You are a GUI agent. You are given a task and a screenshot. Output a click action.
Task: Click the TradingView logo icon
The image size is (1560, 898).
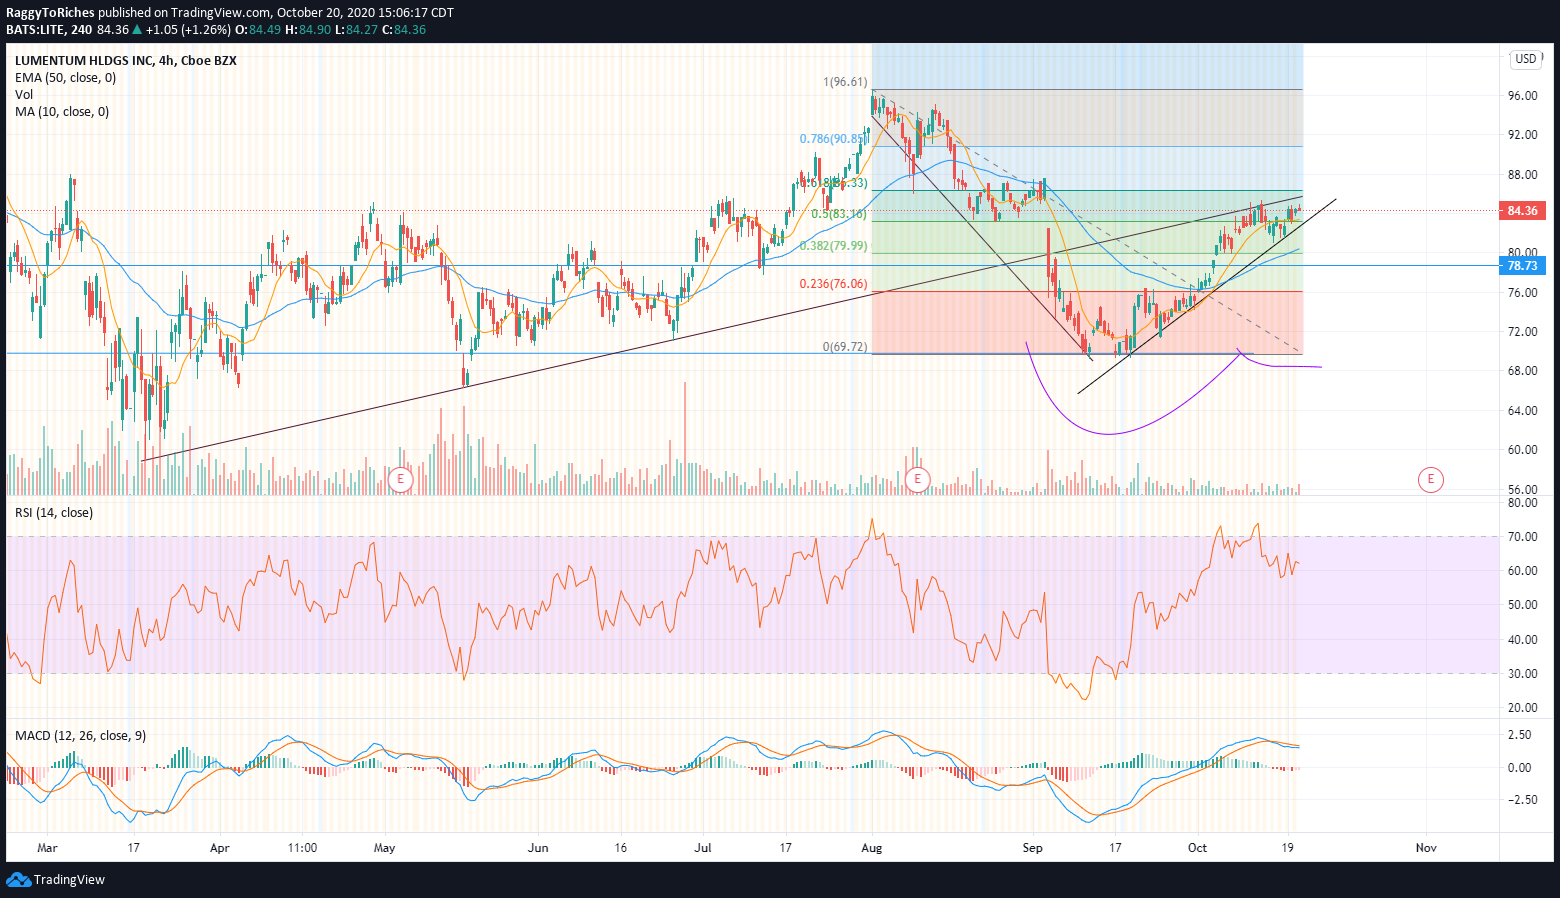click(x=18, y=880)
